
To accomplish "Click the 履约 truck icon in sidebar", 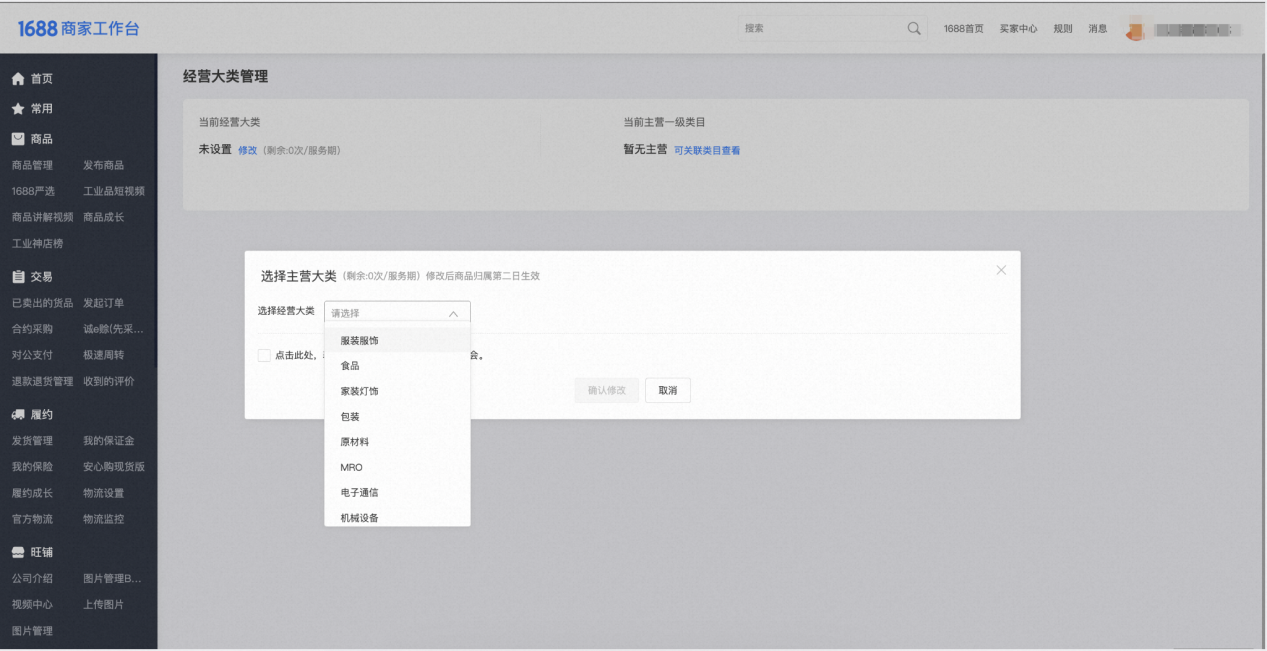I will [18, 415].
